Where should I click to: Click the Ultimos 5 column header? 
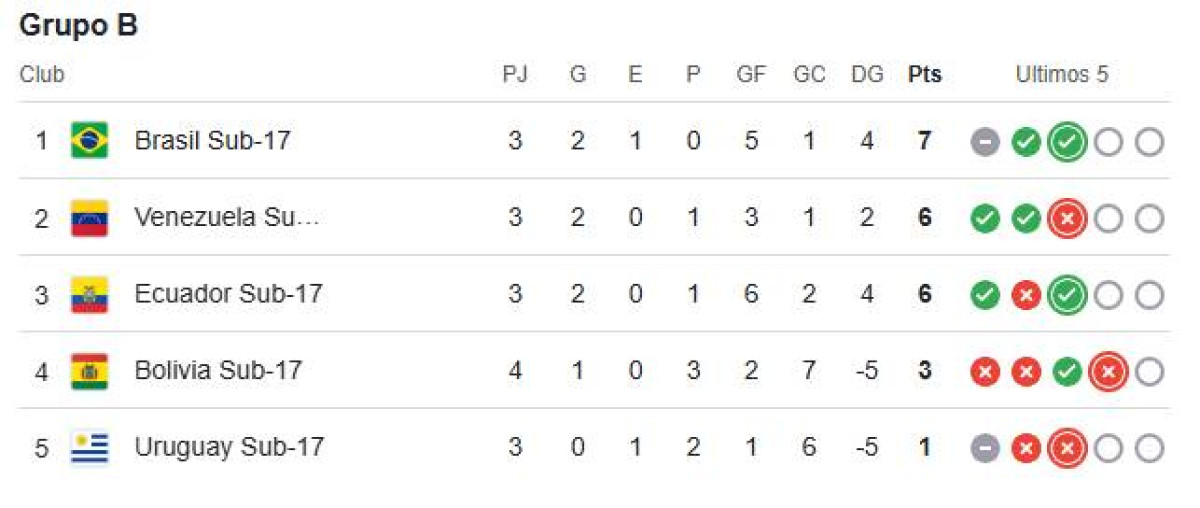1062,75
